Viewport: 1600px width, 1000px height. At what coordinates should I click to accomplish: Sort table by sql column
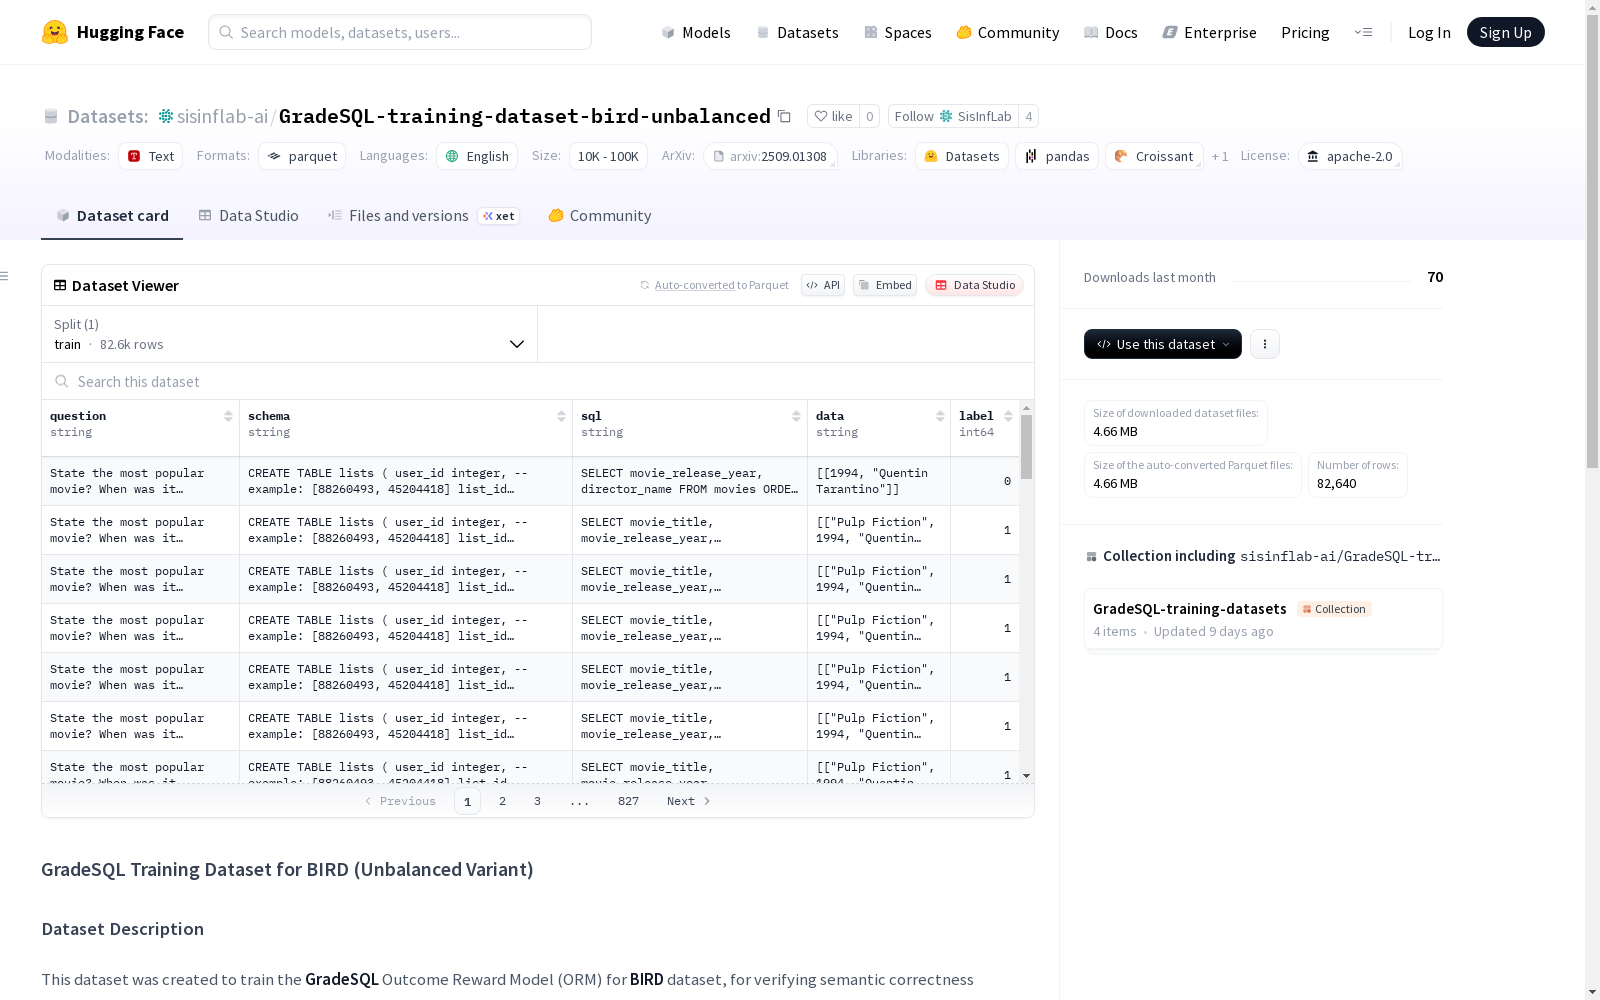(x=796, y=416)
